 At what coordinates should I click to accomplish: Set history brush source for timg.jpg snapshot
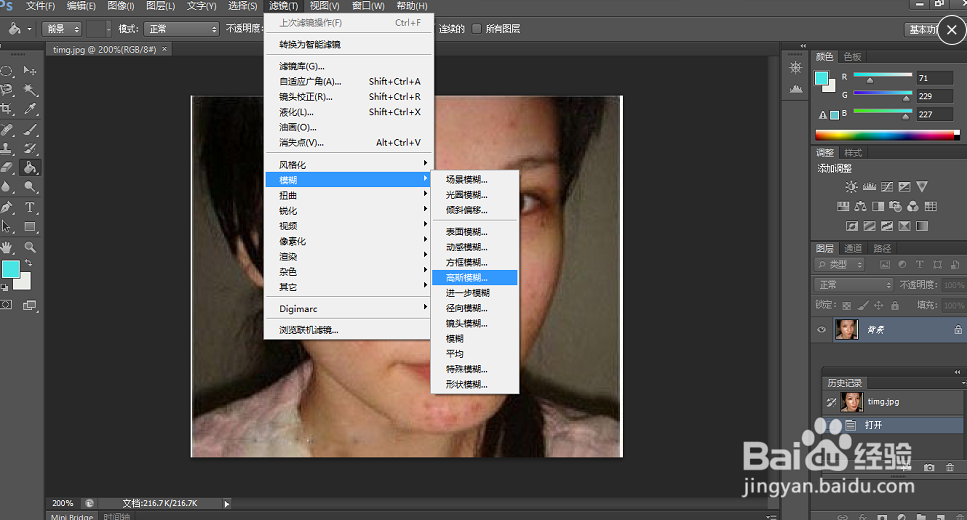pyautogui.click(x=831, y=402)
